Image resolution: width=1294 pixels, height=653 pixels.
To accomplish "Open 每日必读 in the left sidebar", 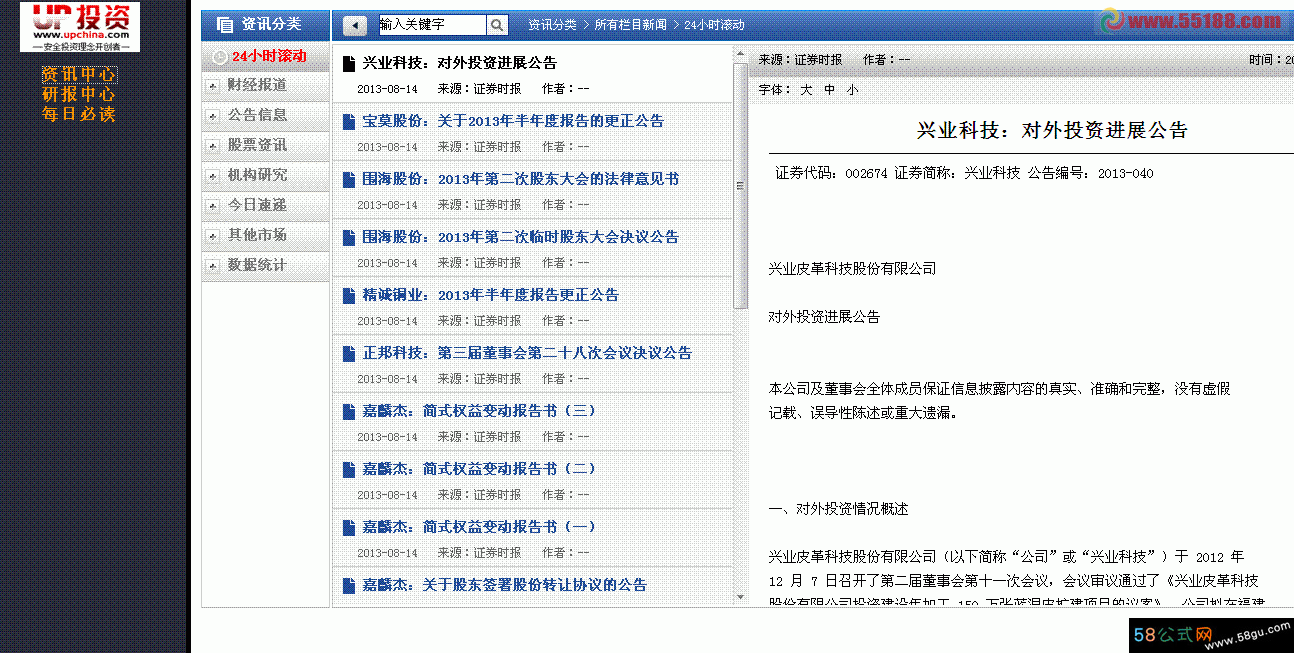I will coord(79,114).
